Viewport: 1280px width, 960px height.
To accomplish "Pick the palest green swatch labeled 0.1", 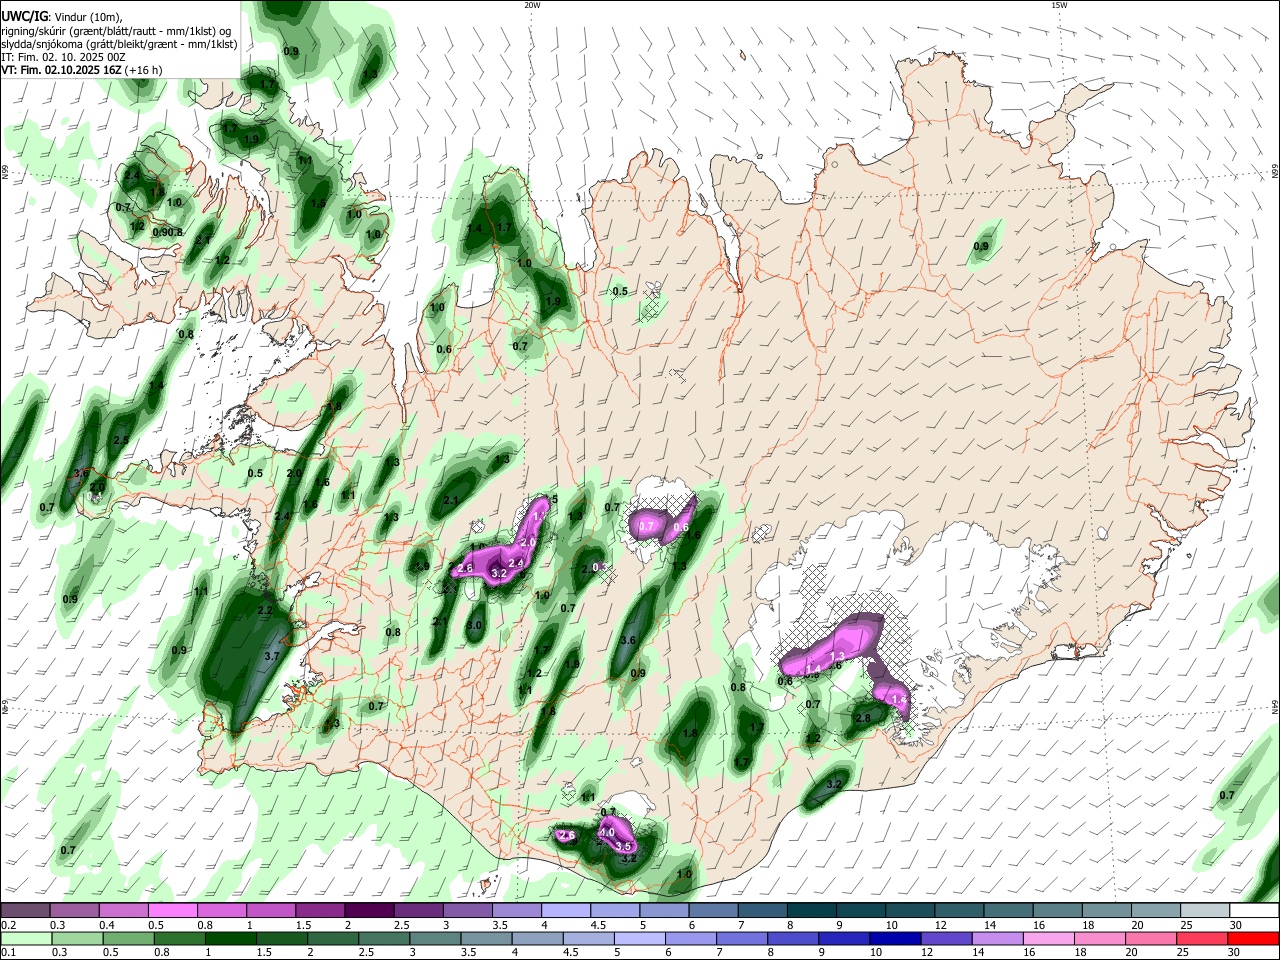I will point(25,938).
